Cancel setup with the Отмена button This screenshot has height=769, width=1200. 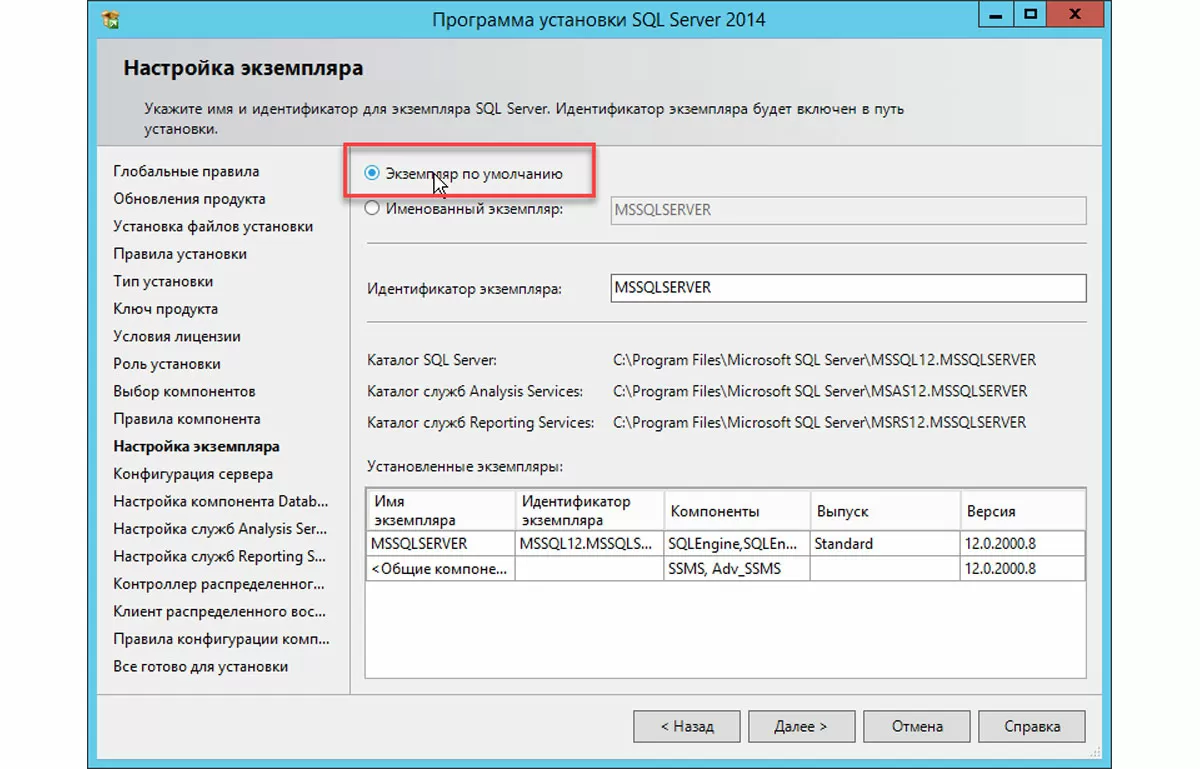917,726
